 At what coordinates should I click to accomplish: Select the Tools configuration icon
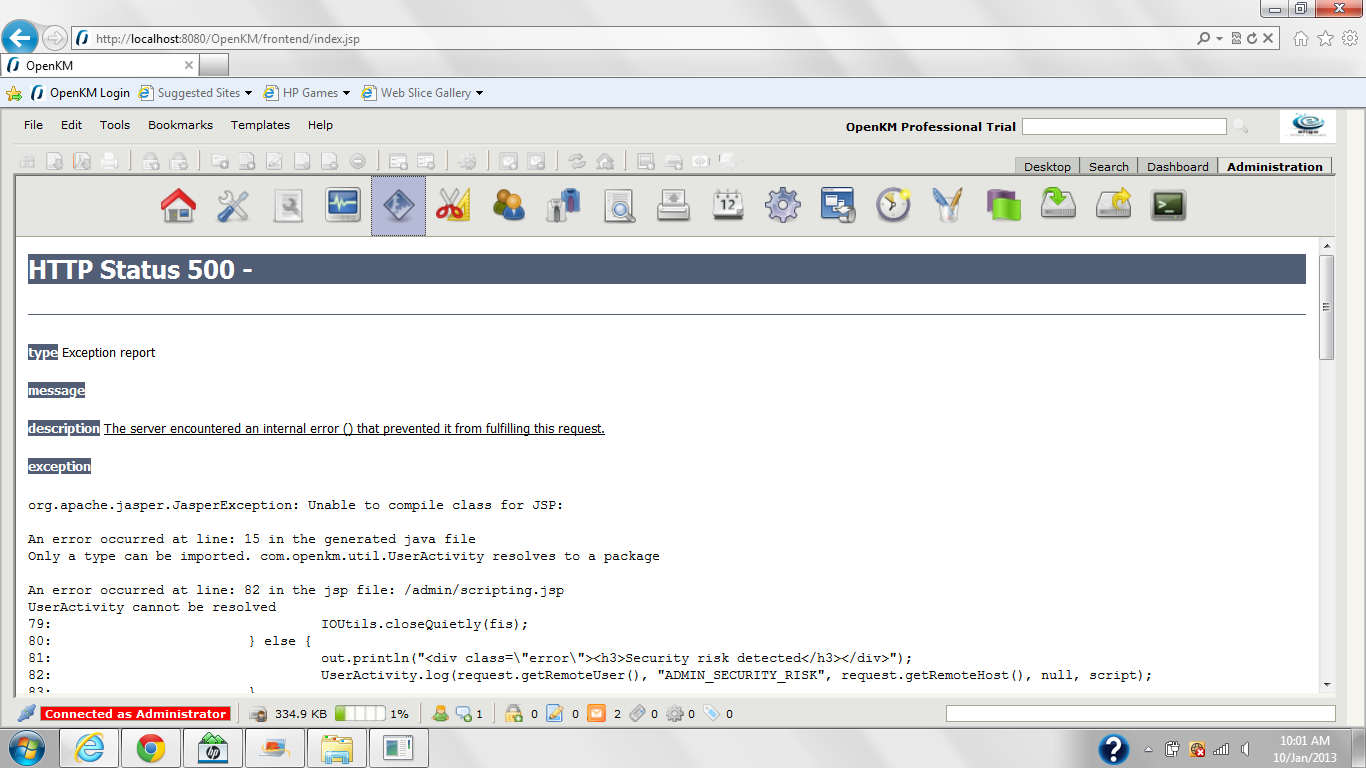(x=233, y=204)
